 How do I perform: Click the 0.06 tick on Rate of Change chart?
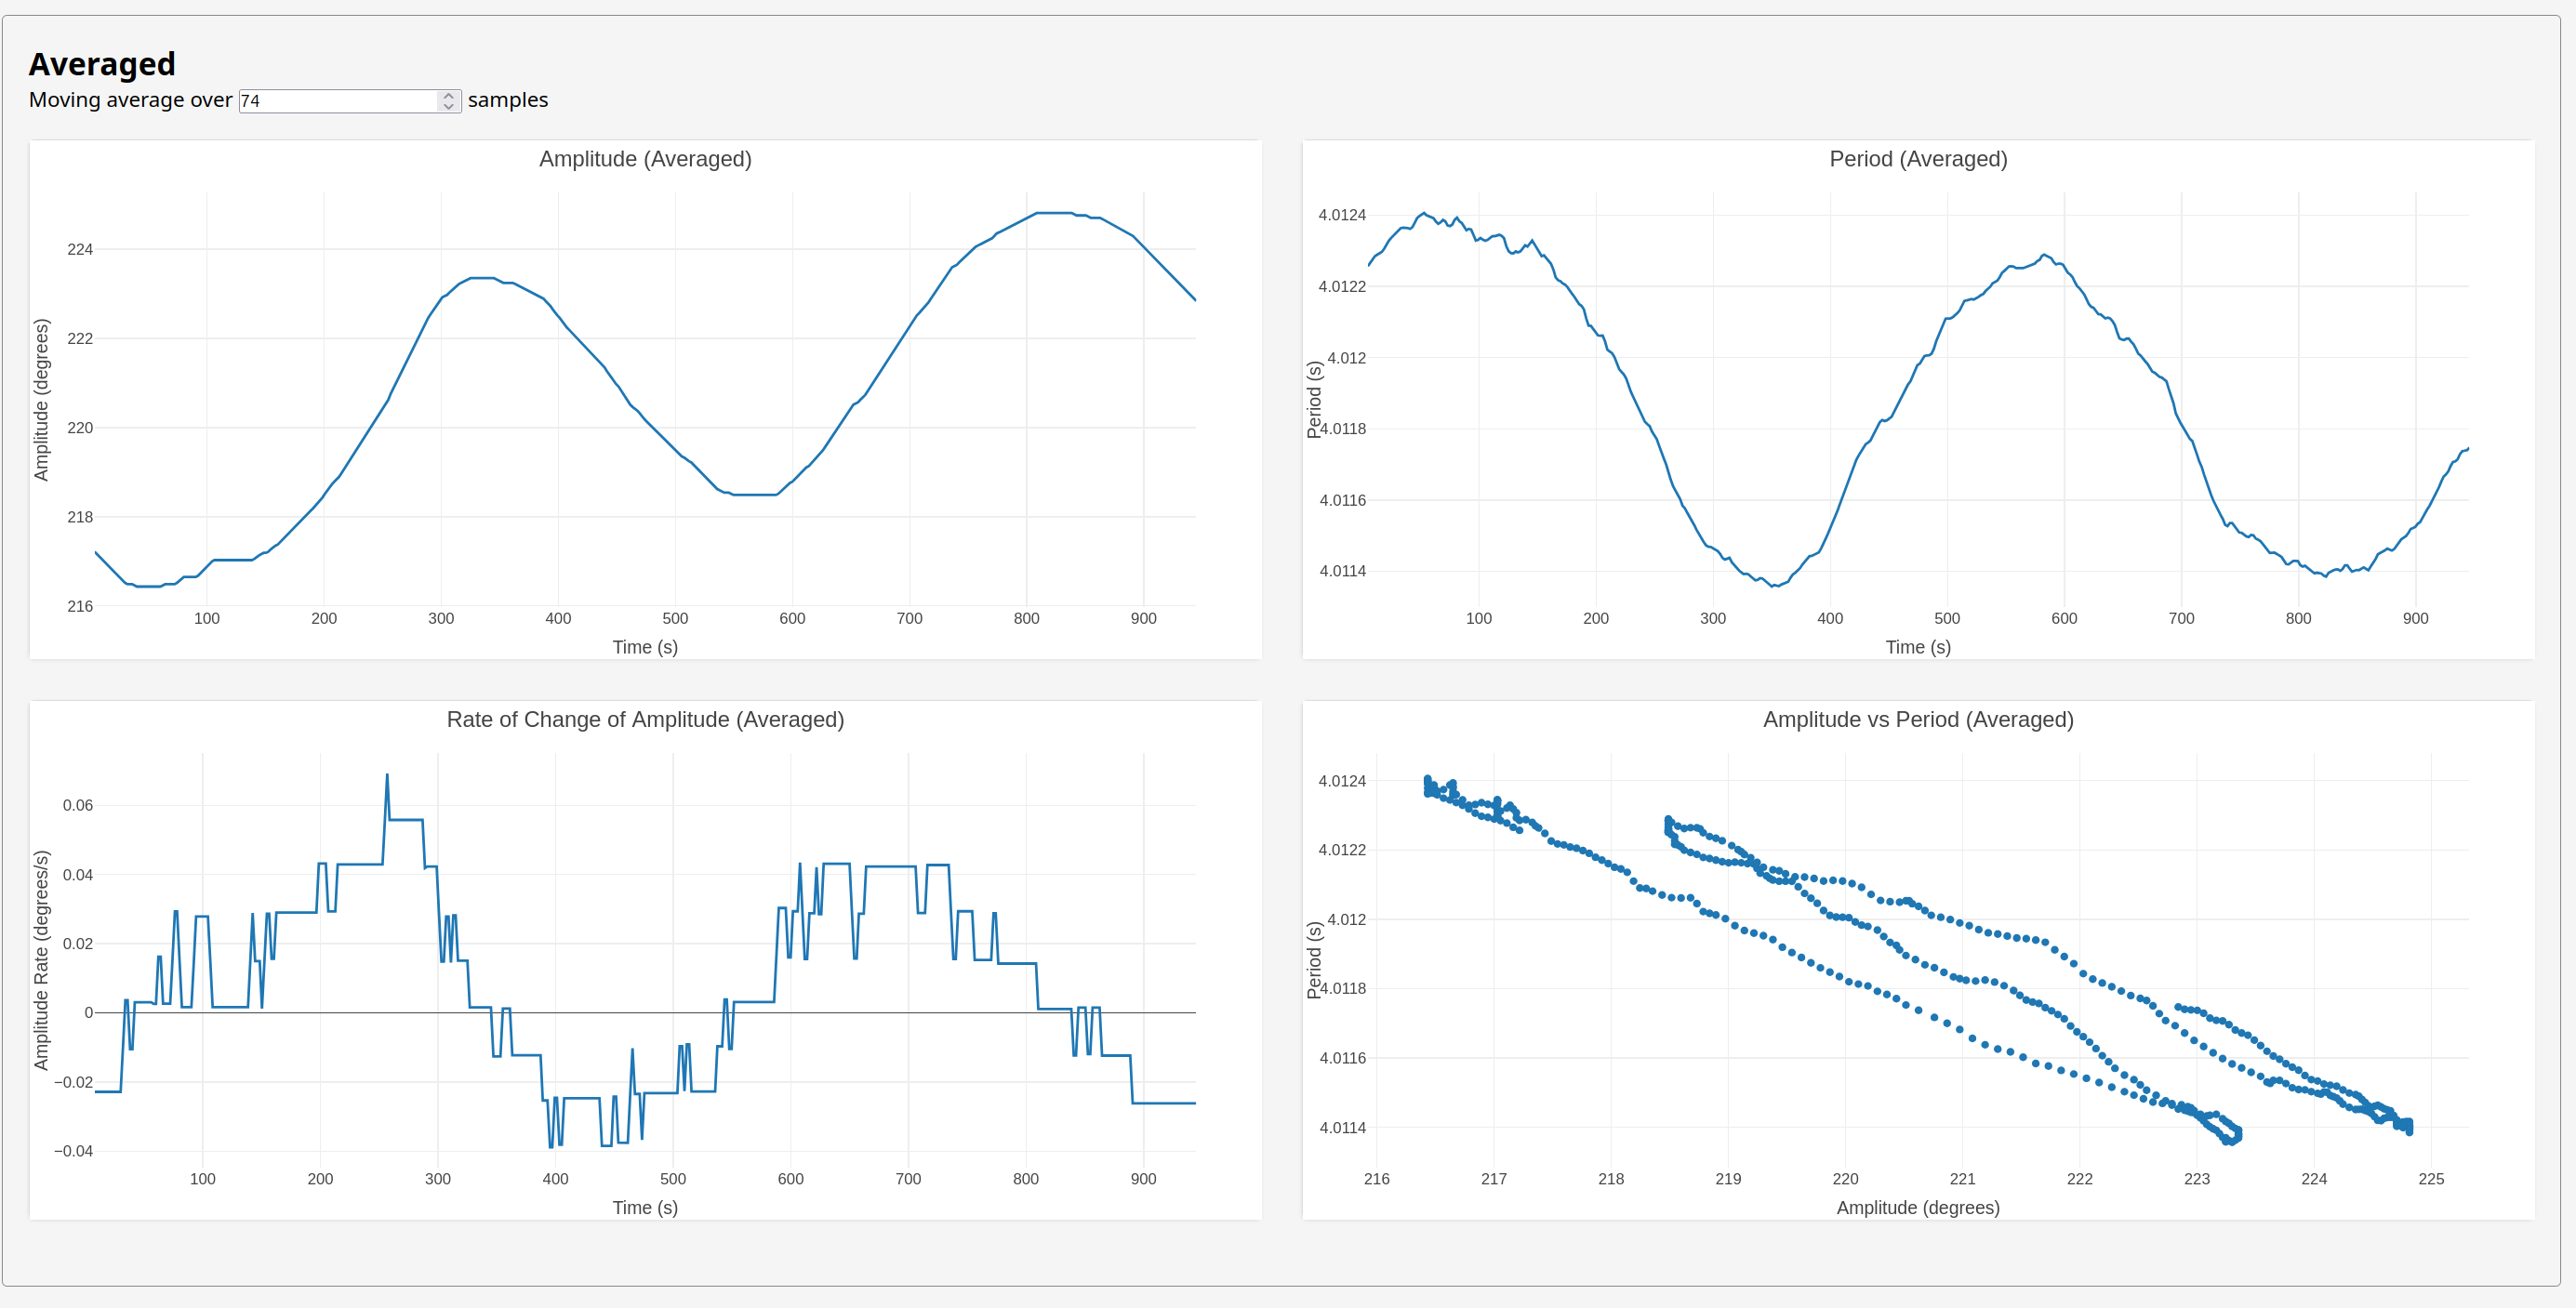pyautogui.click(x=77, y=805)
